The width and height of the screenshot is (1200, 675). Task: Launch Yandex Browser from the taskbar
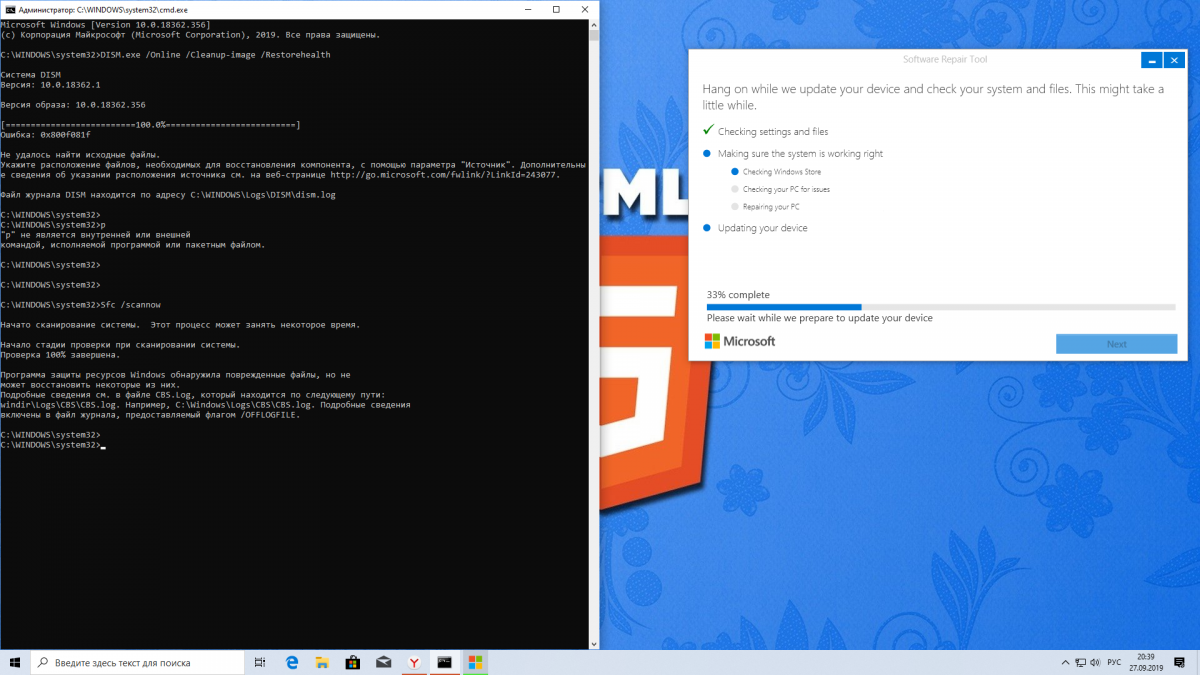[414, 662]
